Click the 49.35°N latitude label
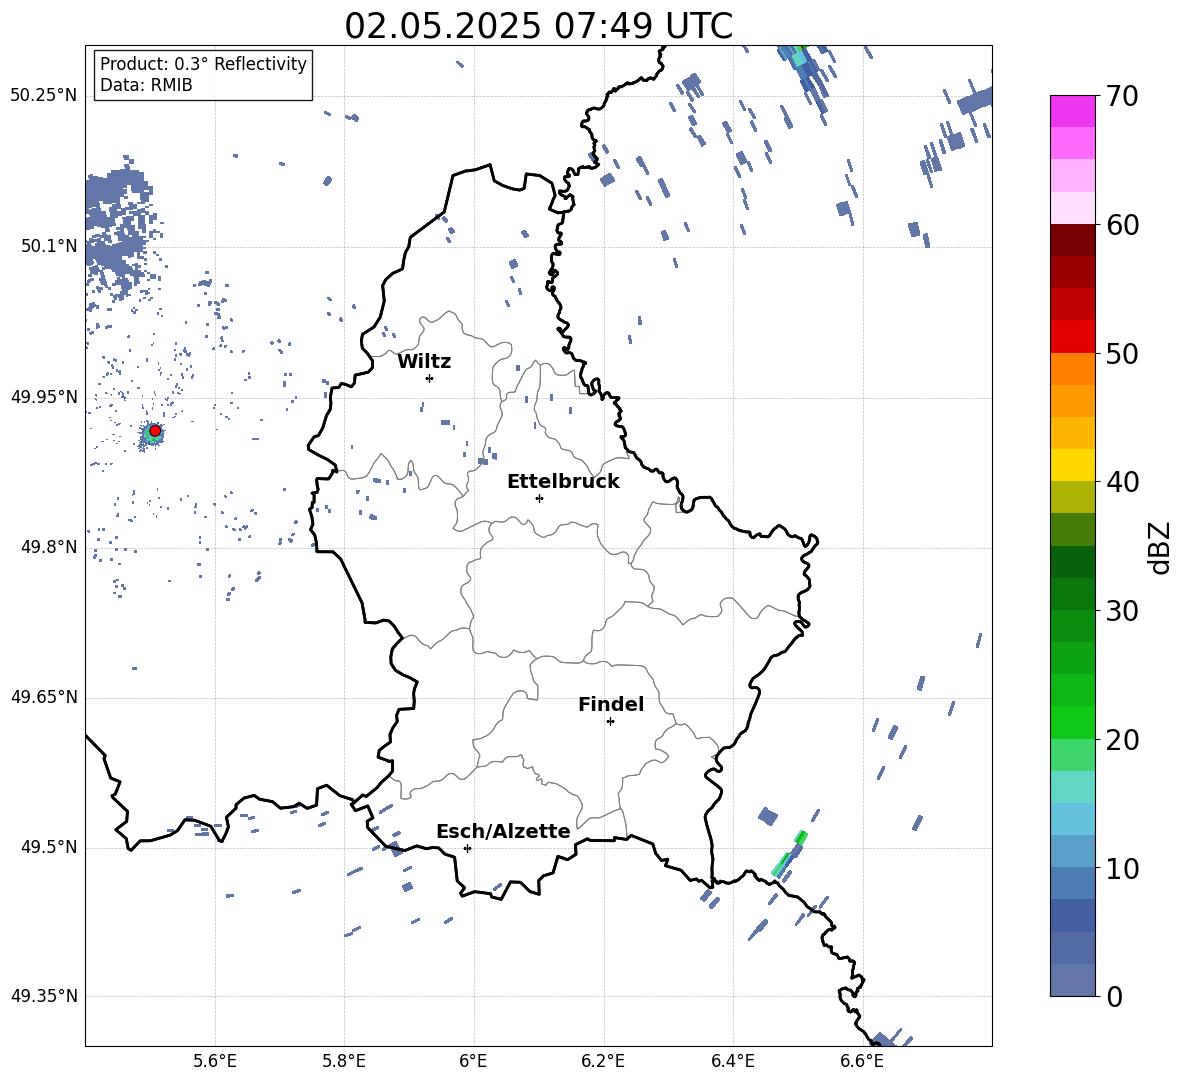 click(x=44, y=996)
